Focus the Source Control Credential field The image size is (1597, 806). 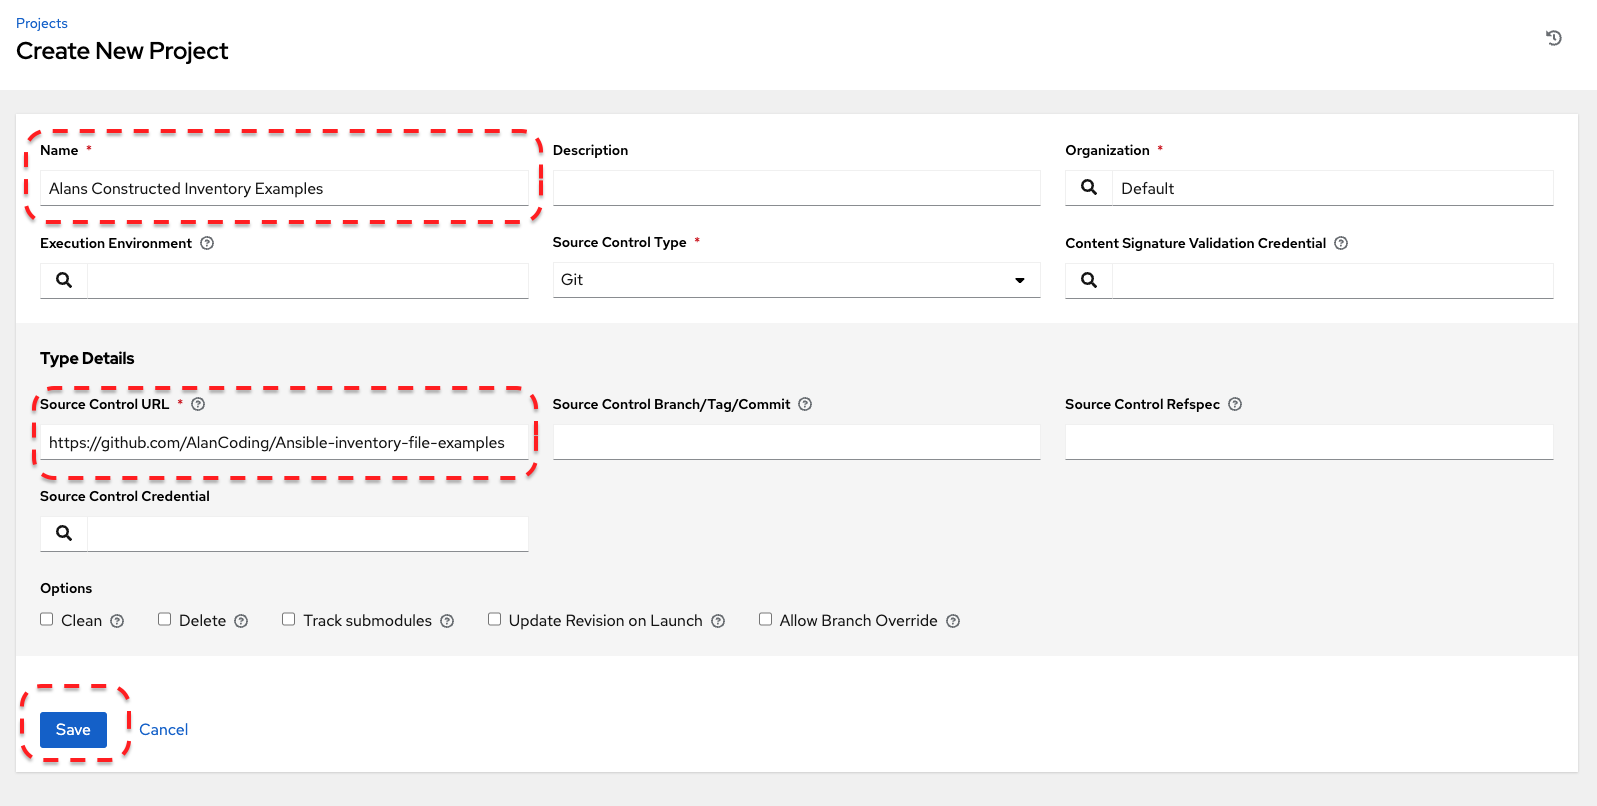(x=308, y=534)
